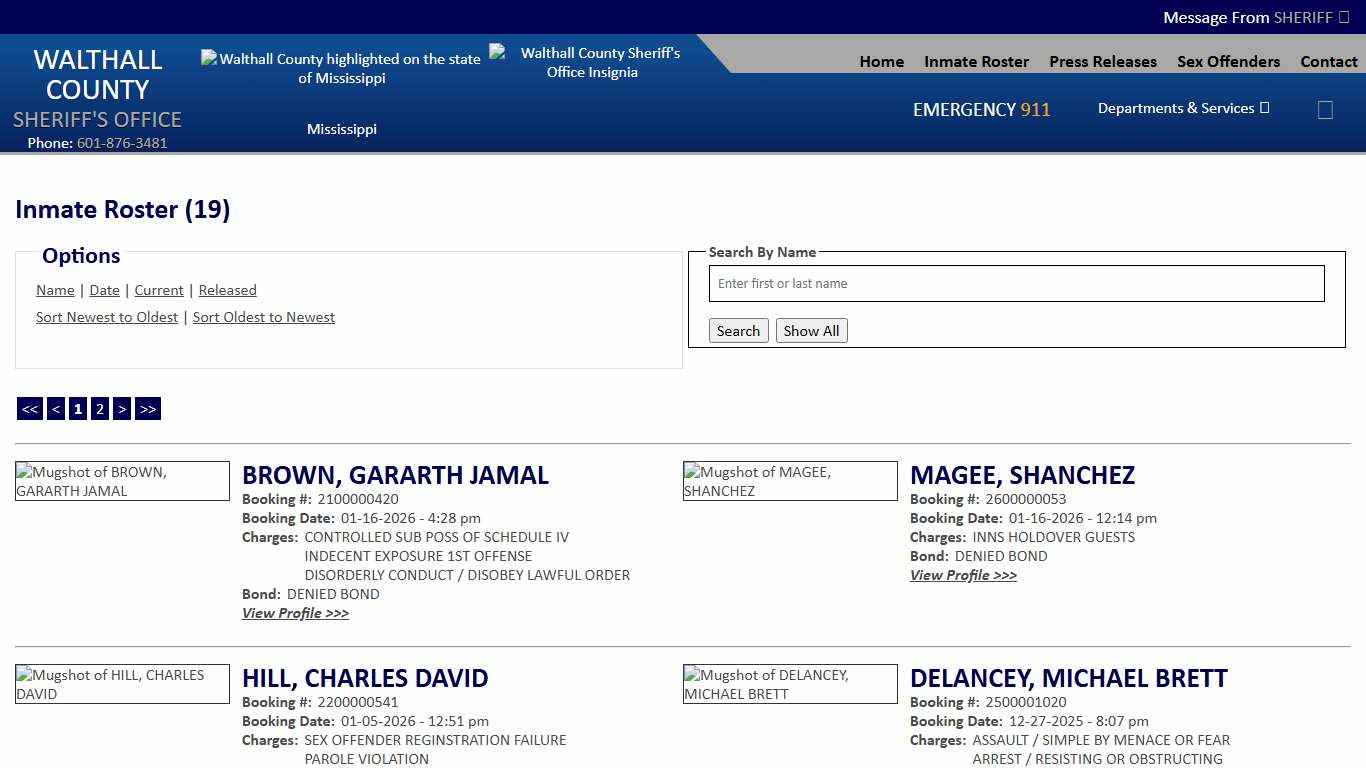This screenshot has width=1366, height=768.
Task: Switch roster to Current inmates only
Action: [x=158, y=290]
